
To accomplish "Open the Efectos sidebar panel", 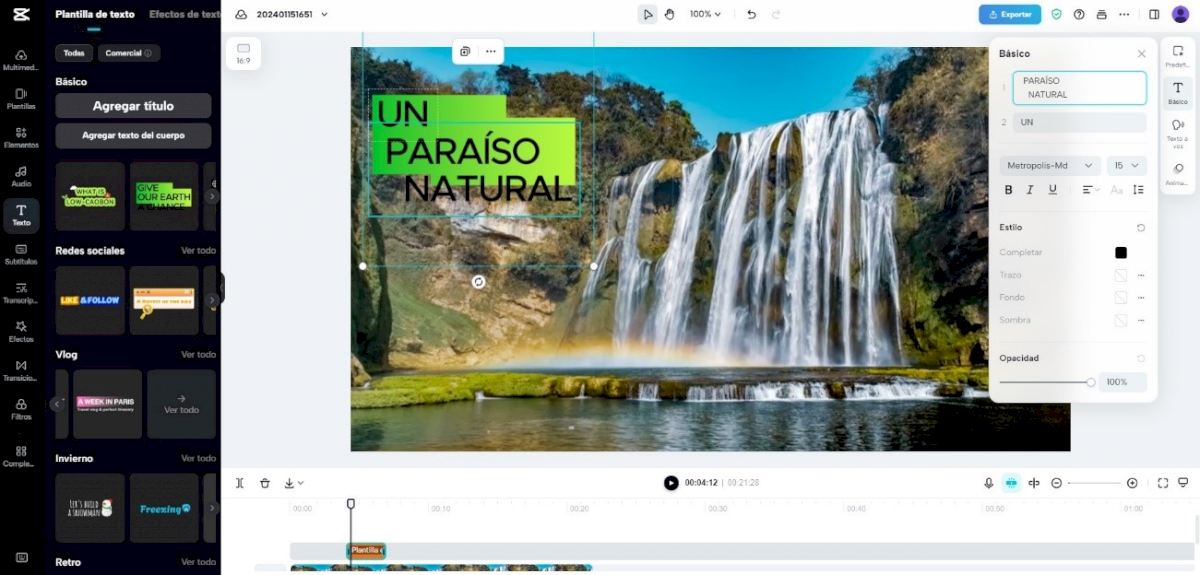I will click(21, 332).
